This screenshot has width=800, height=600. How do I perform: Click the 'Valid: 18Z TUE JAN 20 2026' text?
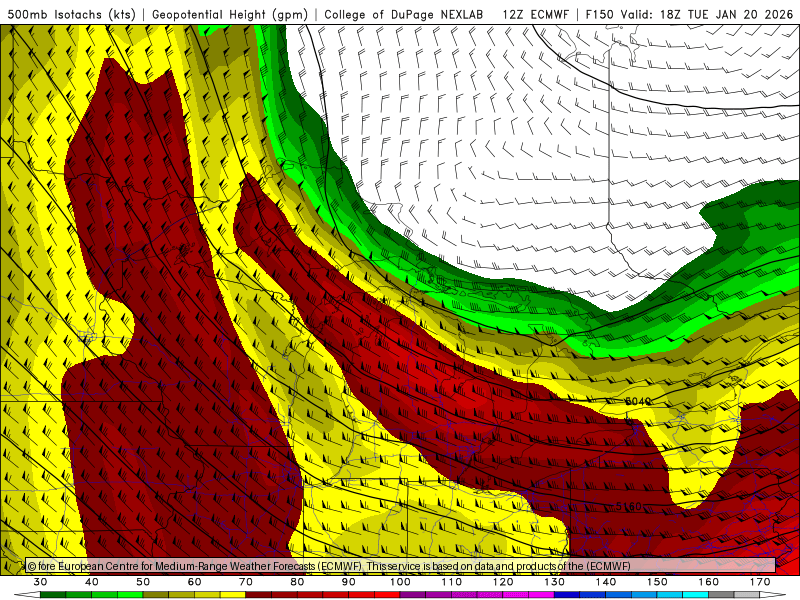(x=709, y=14)
